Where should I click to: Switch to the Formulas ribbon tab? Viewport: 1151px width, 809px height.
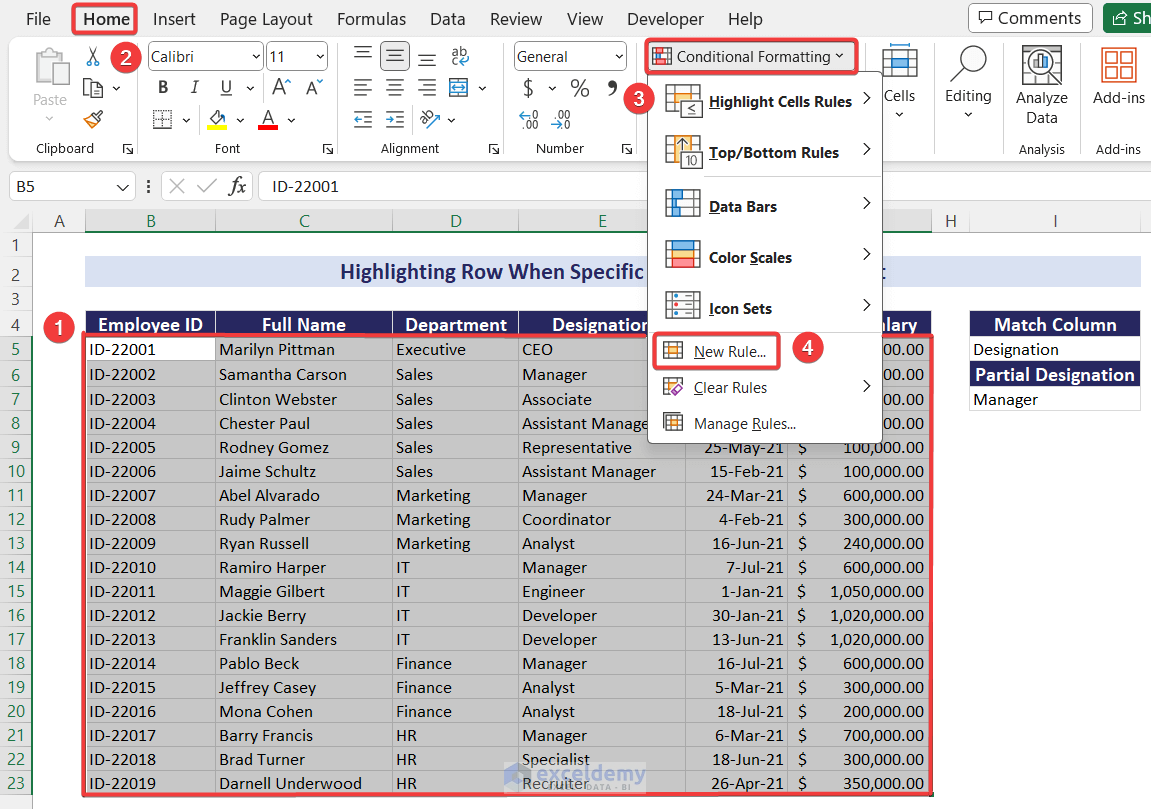click(x=371, y=19)
